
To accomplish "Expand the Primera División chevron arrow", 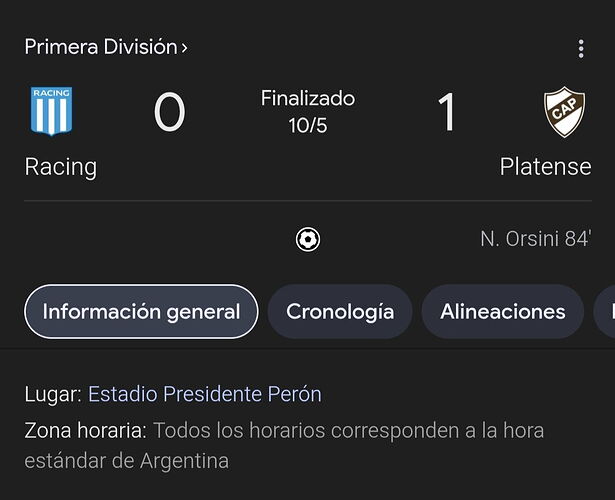I will click(x=184, y=48).
